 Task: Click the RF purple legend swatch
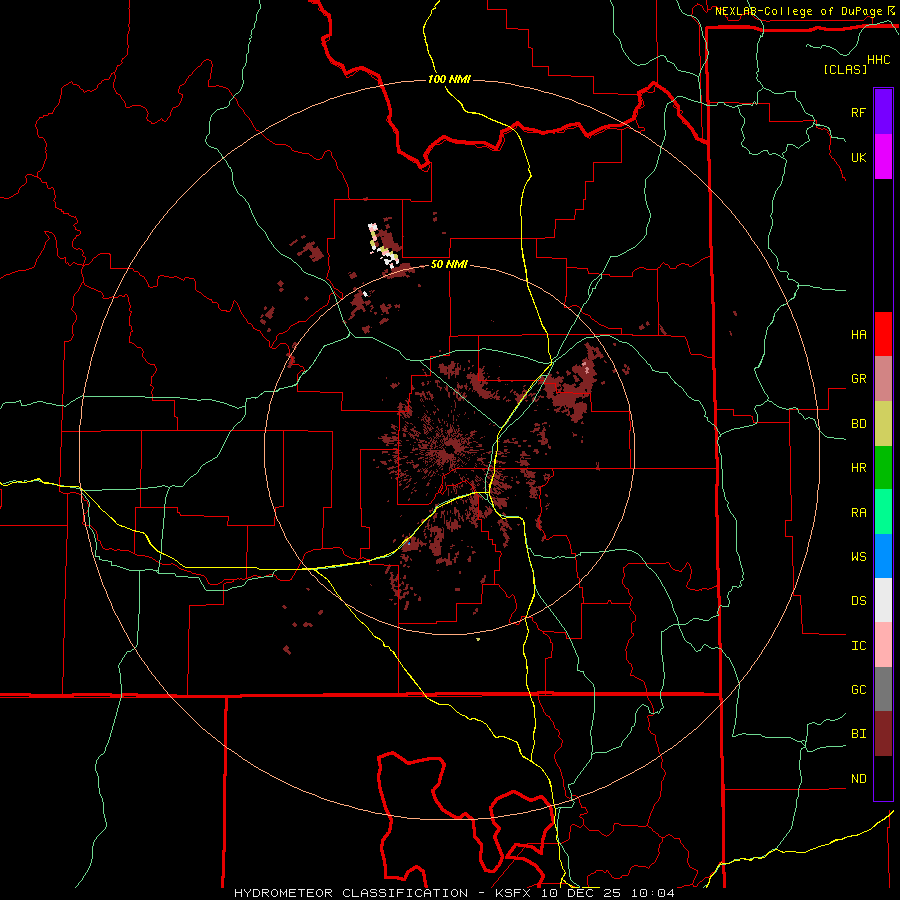click(883, 112)
